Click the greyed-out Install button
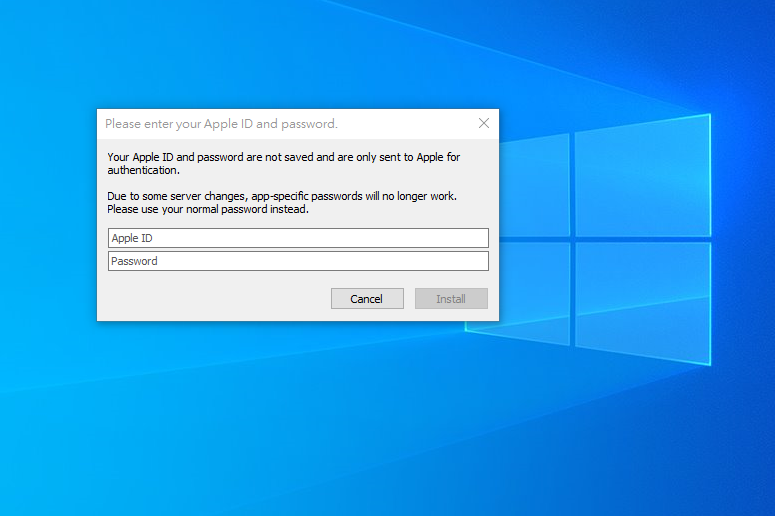 click(451, 299)
